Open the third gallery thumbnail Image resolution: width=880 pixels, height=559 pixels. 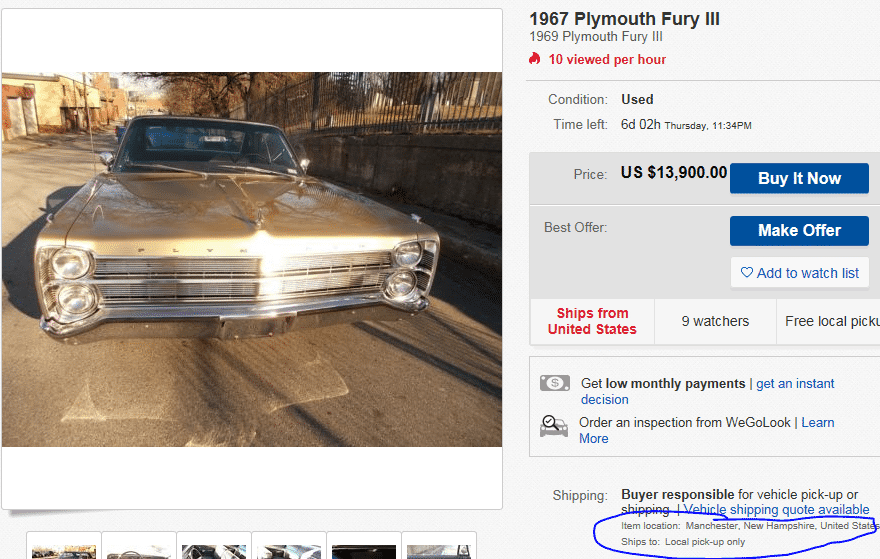215,549
